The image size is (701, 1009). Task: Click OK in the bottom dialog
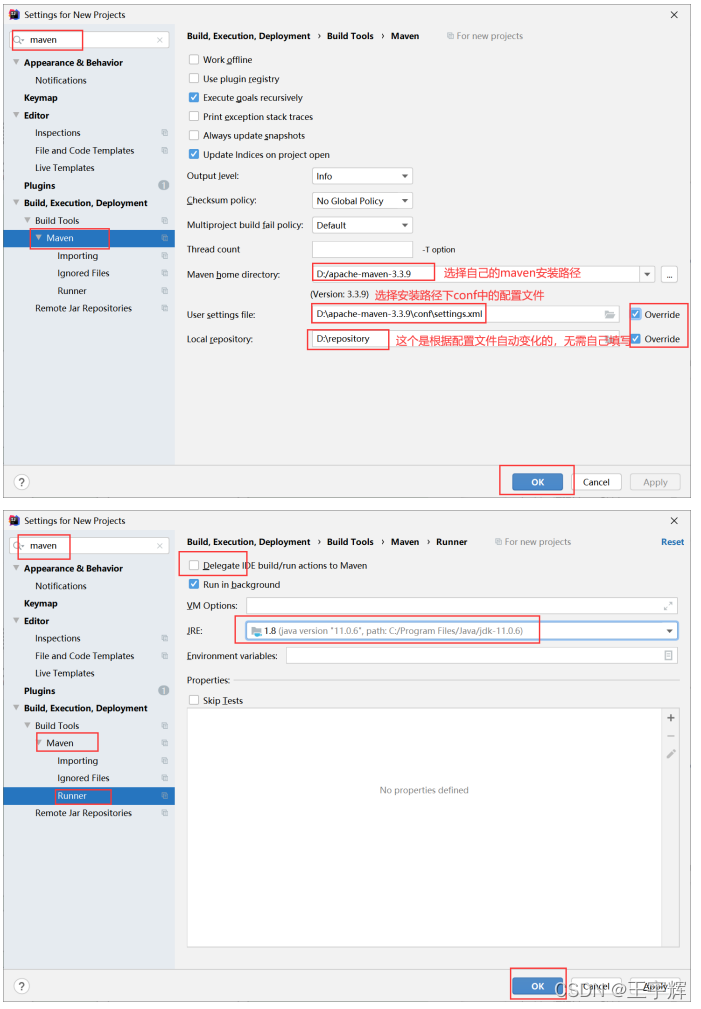[x=537, y=986]
